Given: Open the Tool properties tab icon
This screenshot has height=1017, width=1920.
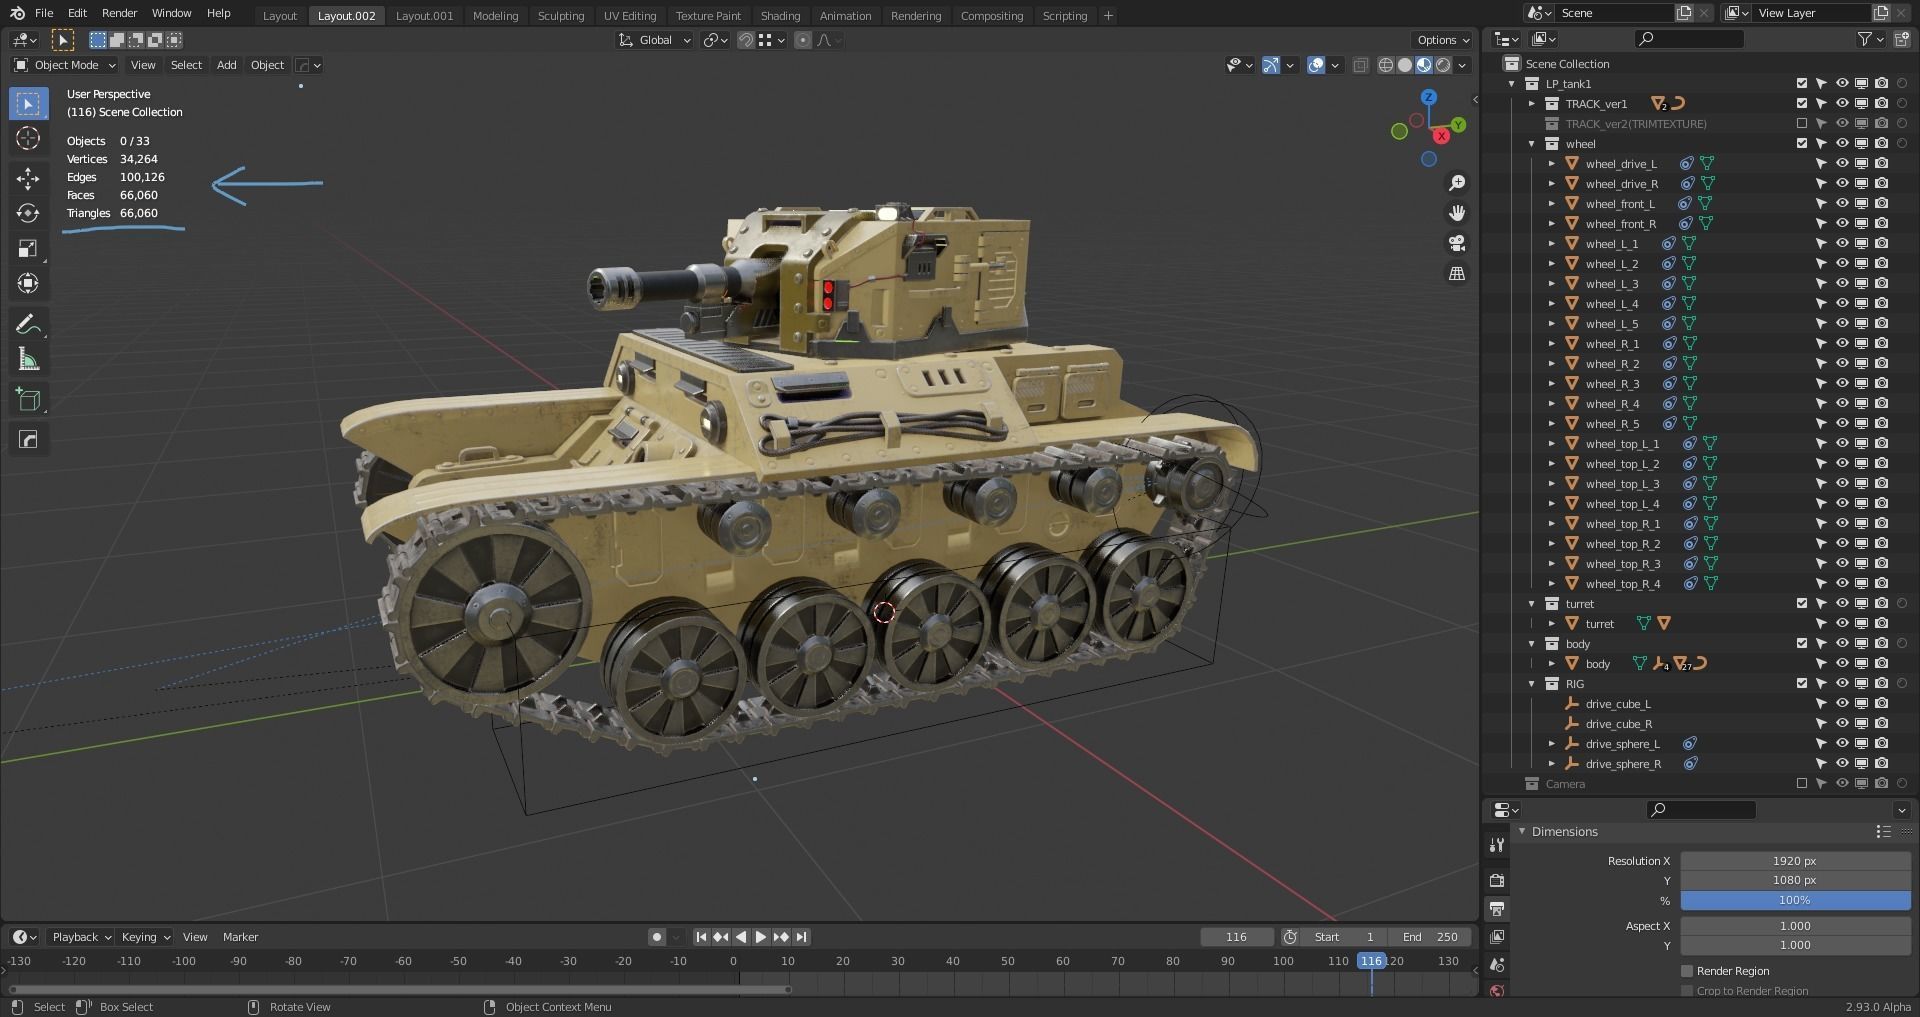Looking at the screenshot, I should [1497, 846].
